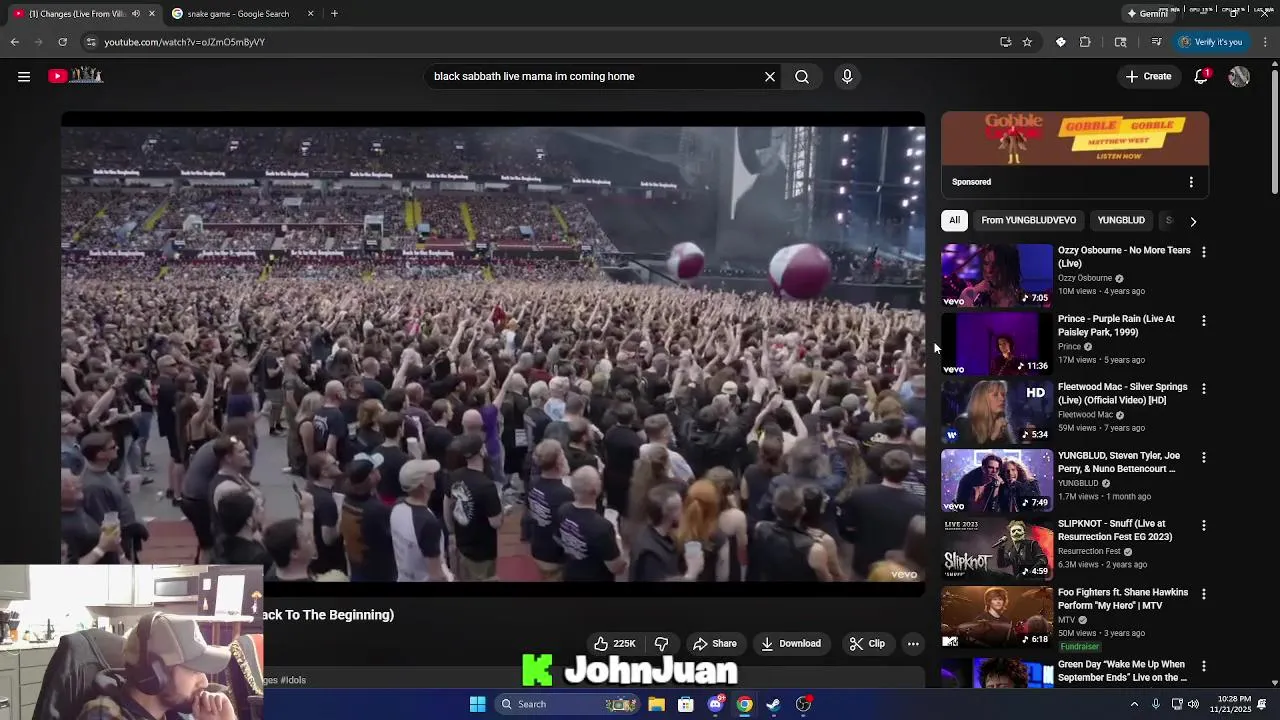This screenshot has height=720, width=1280.
Task: Bookmark this page with the star
Action: coord(1027,42)
